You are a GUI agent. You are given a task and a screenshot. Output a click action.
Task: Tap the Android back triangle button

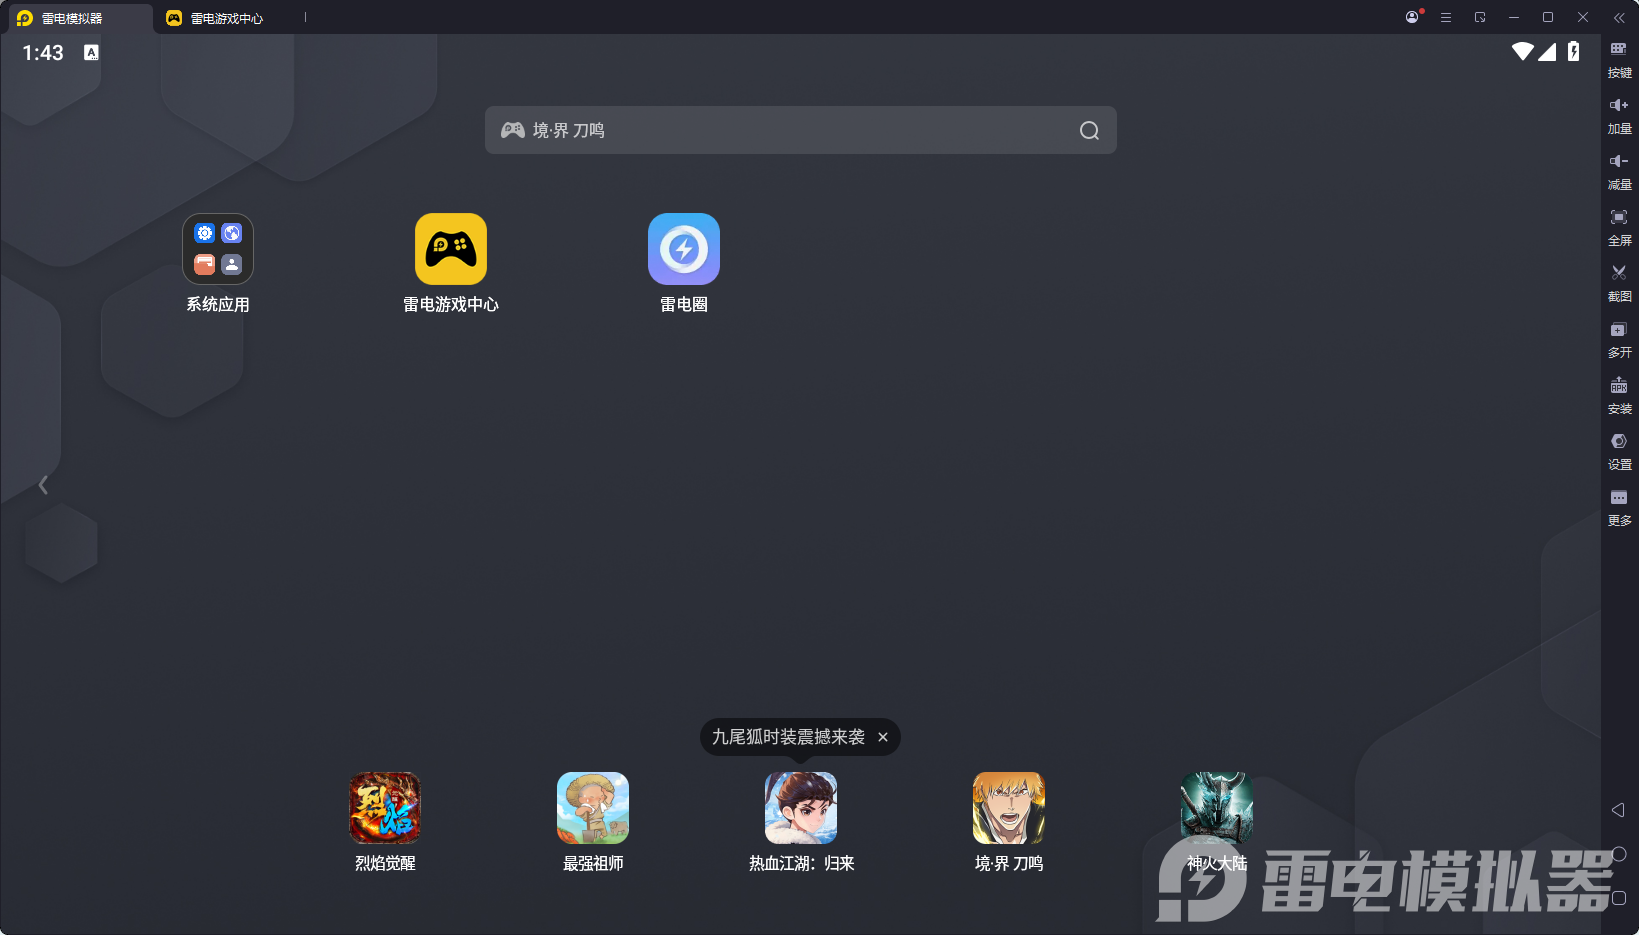[x=1618, y=810]
